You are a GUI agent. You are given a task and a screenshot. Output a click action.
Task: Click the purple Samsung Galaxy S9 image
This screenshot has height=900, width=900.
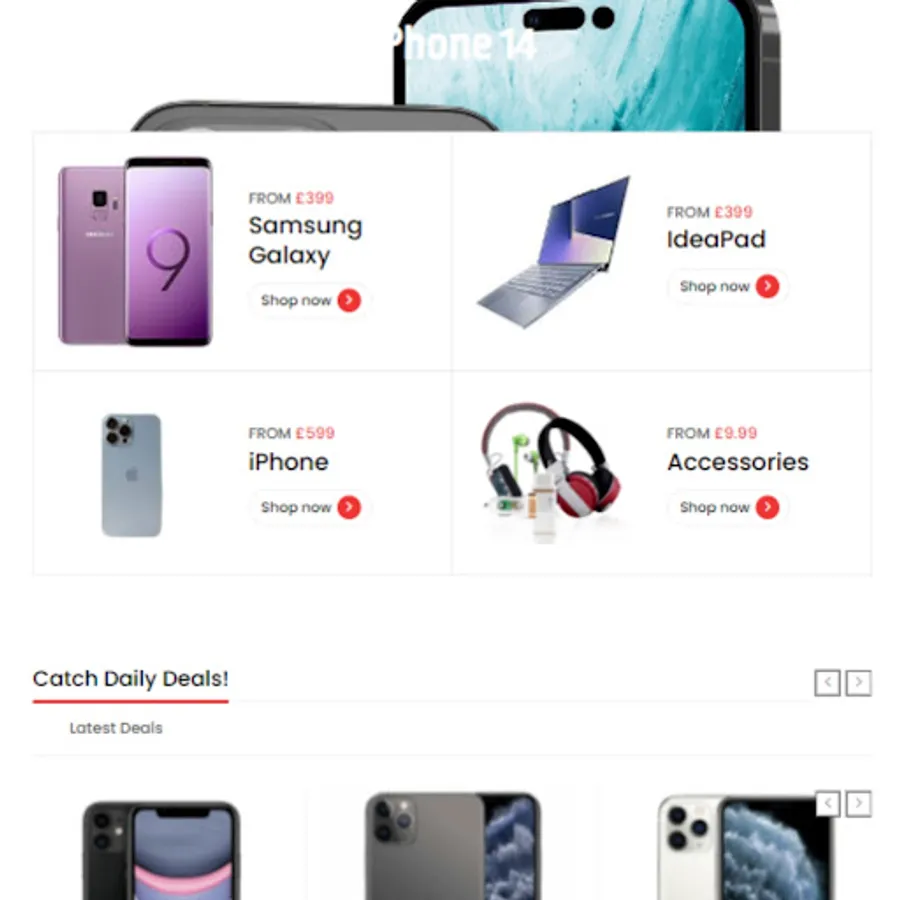pyautogui.click(x=135, y=251)
